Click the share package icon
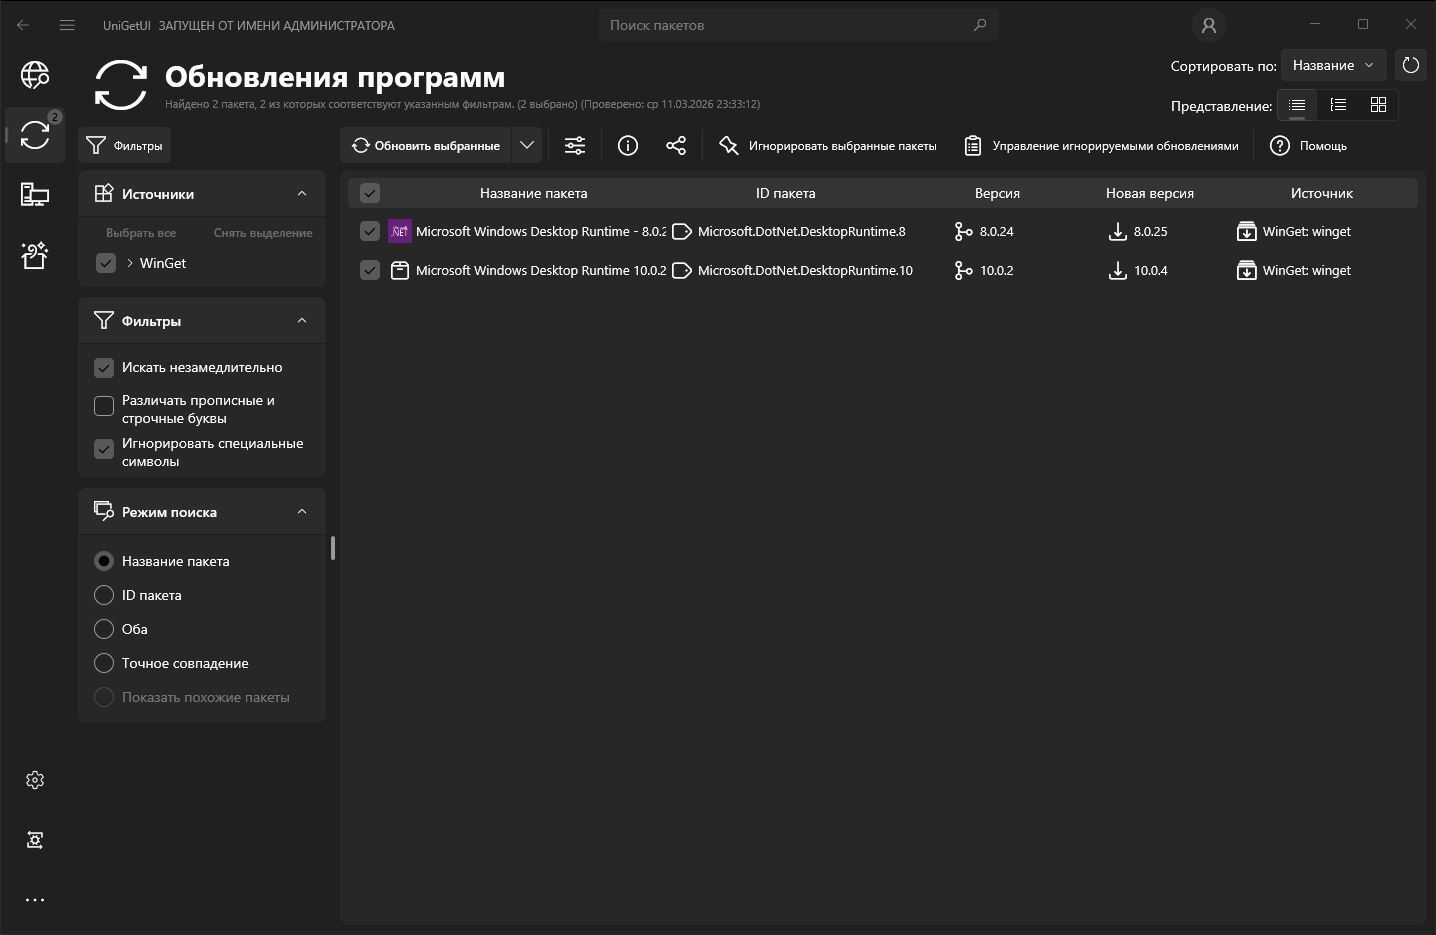Screen dimensions: 1436x935 (676, 146)
